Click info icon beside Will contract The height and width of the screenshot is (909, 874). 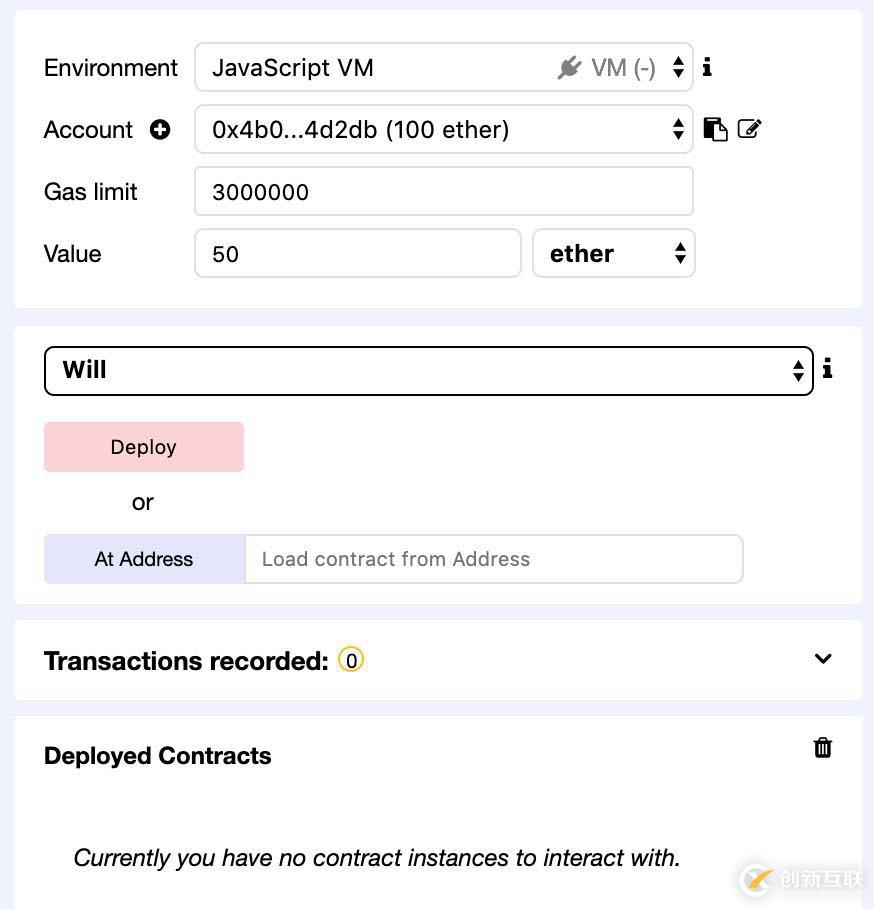pos(827,369)
